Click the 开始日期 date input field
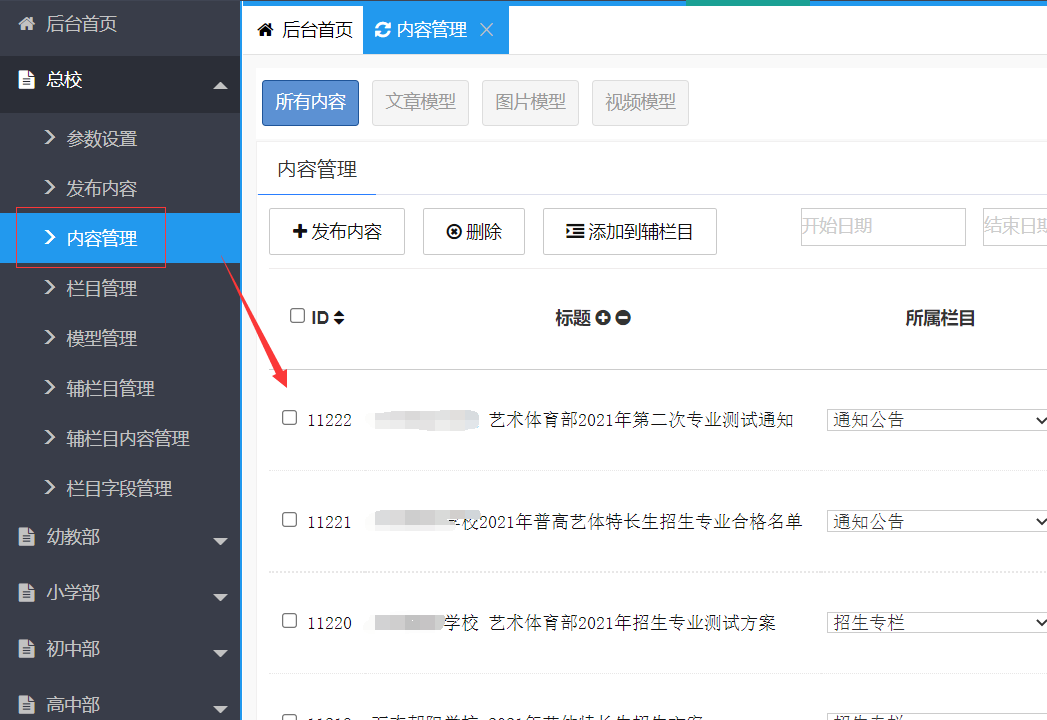 coord(882,227)
